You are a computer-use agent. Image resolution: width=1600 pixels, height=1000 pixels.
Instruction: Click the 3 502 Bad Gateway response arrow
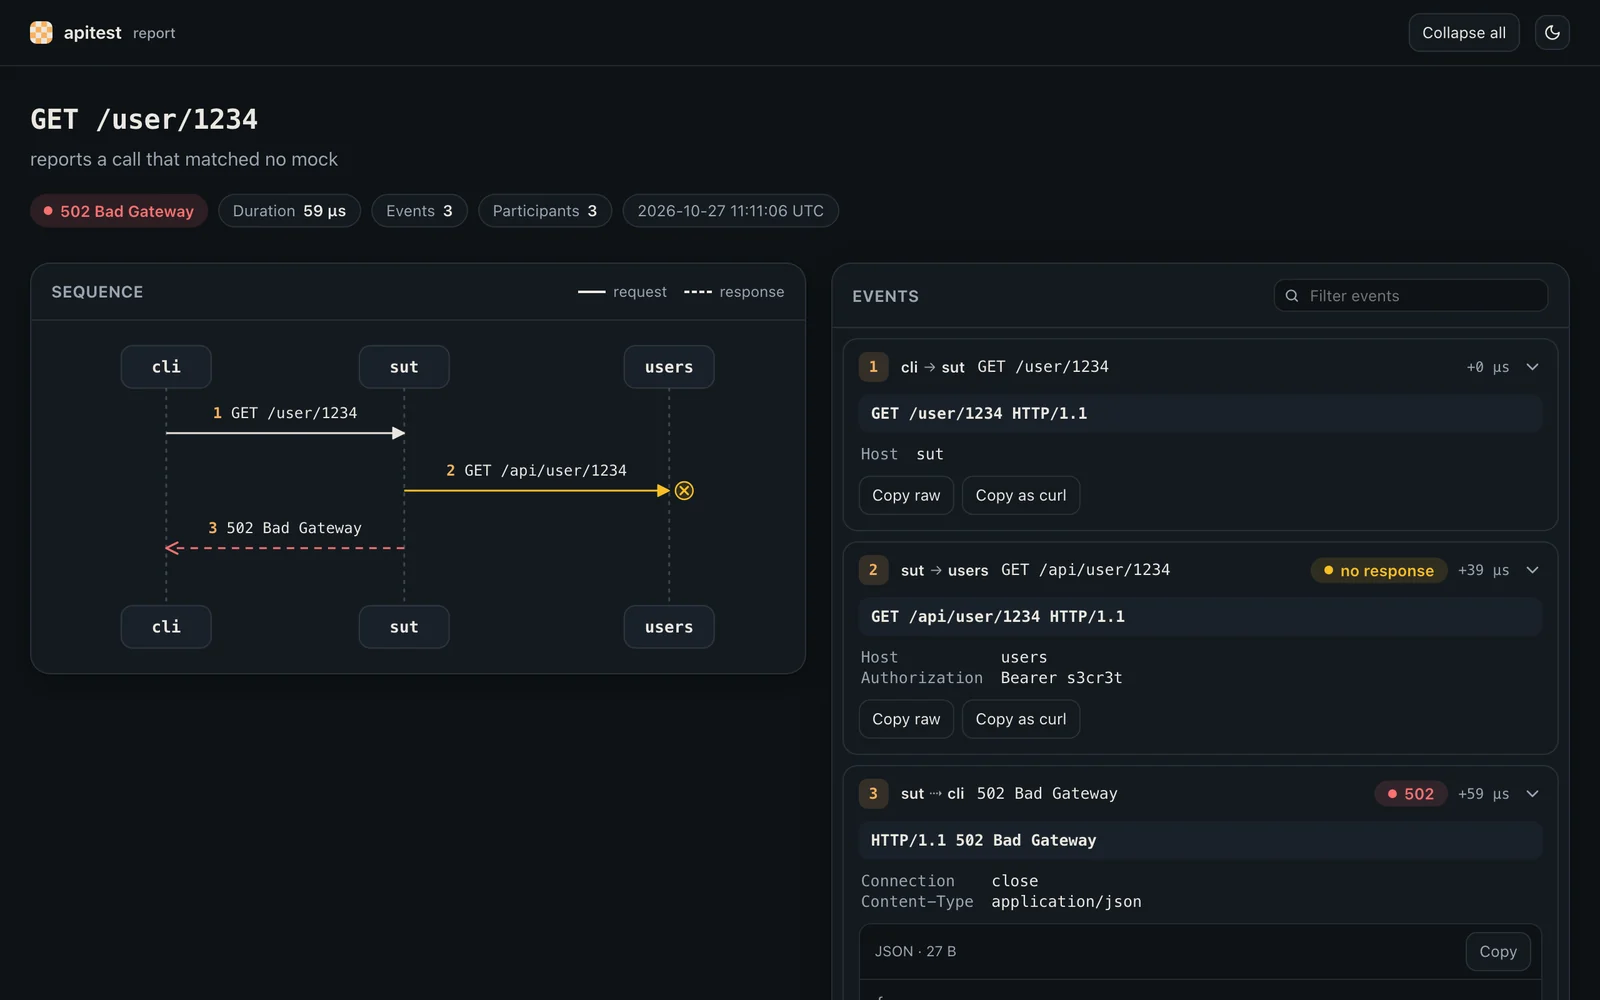285,548
